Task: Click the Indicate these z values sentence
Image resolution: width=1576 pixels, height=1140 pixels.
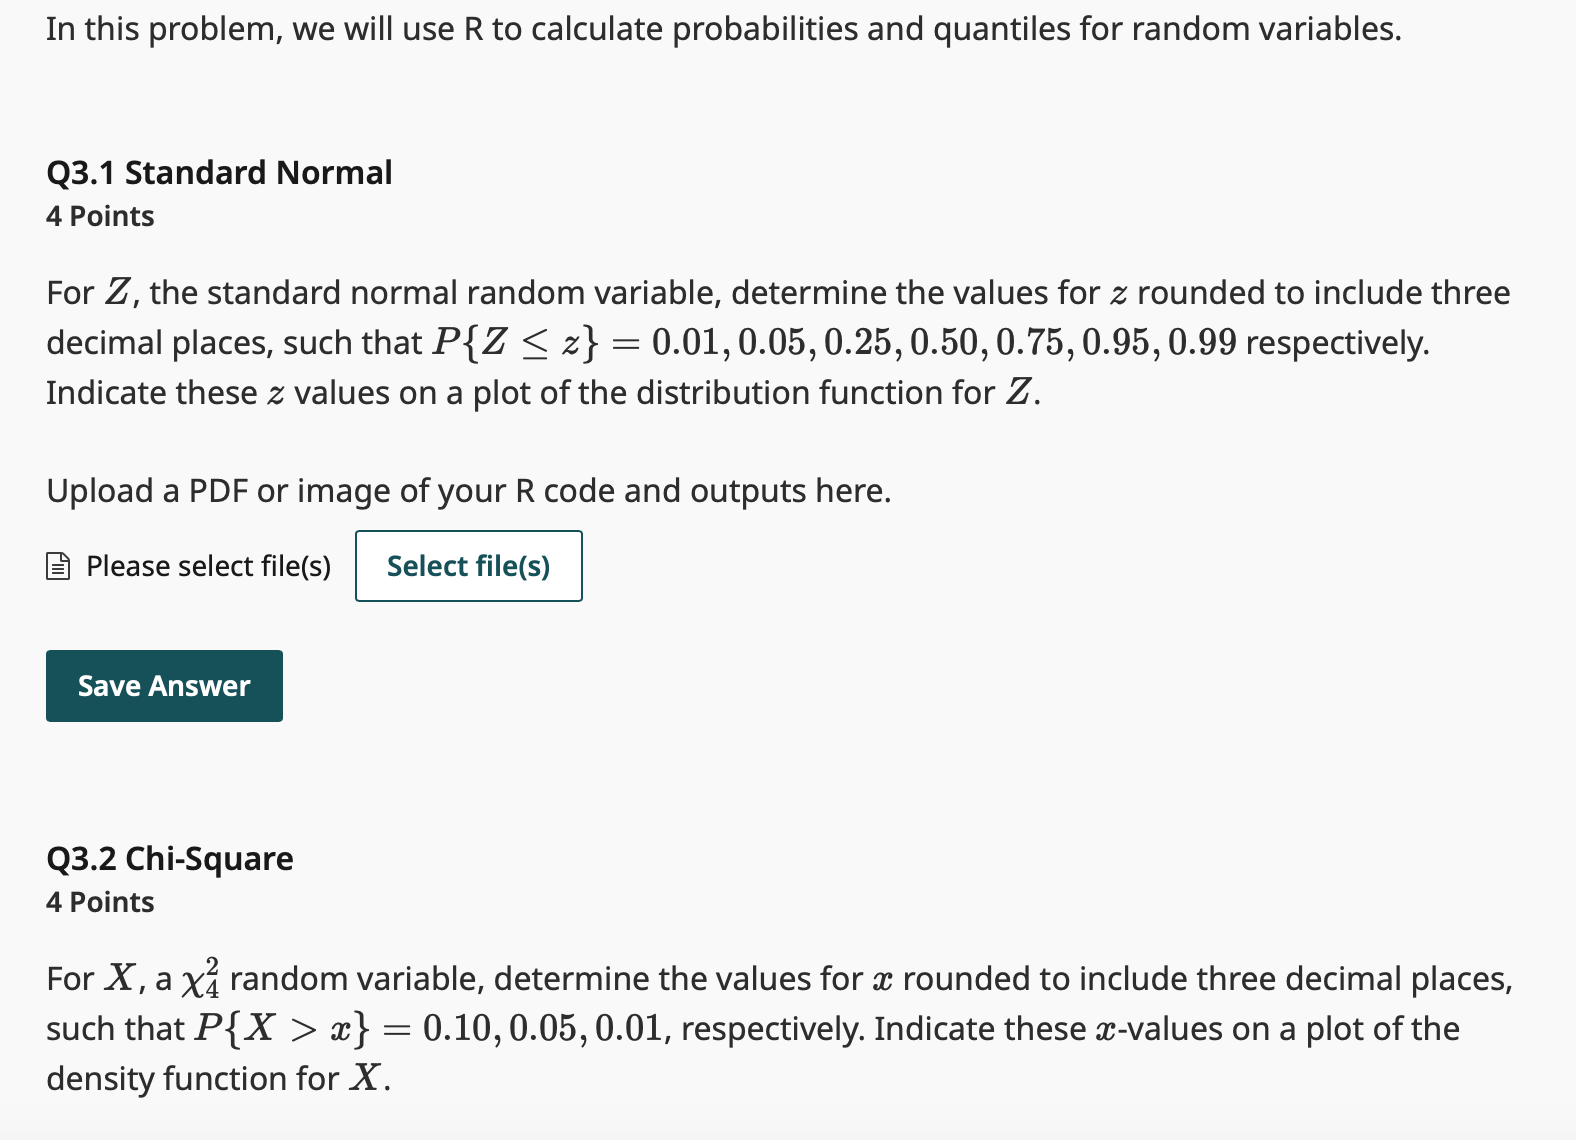Action: 544,393
